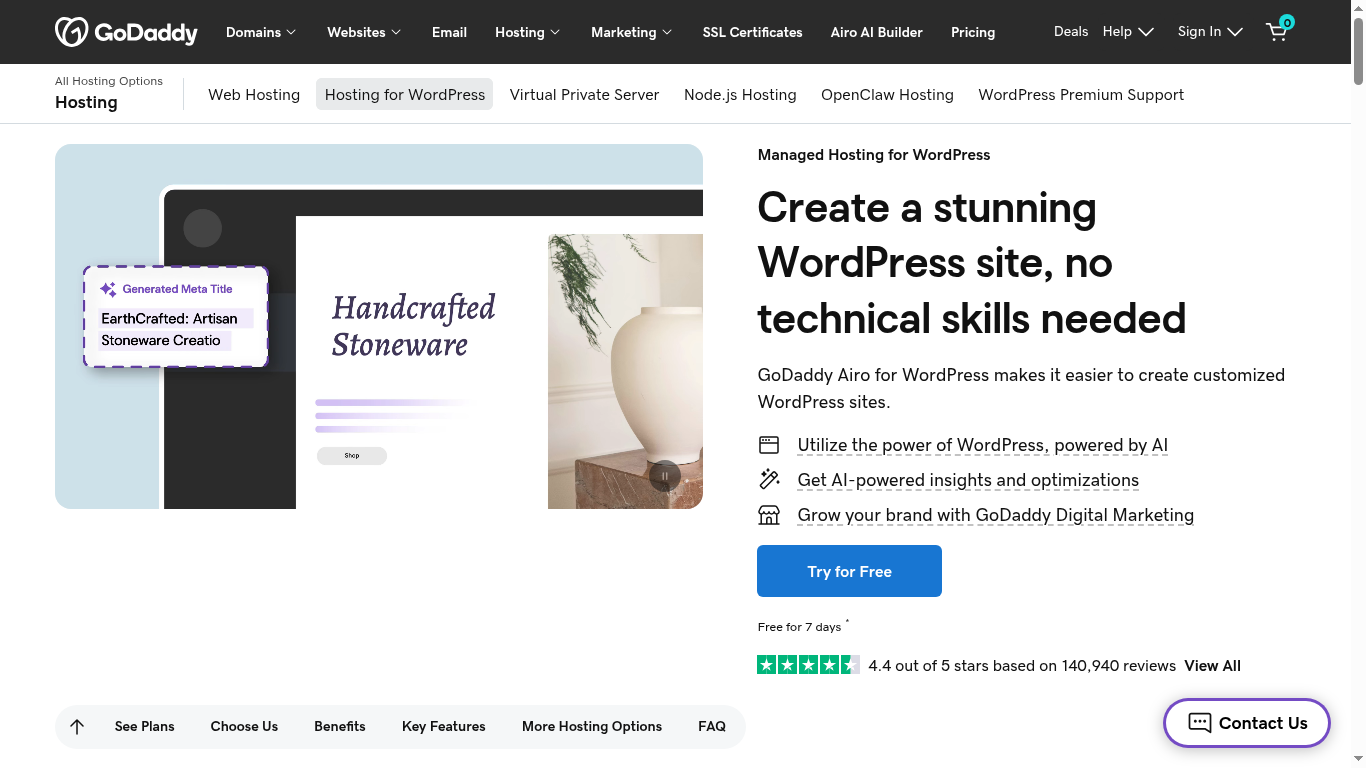The height and width of the screenshot is (768, 1366).
Task: Click the 'Managed Hosting for WordPress' label
Action: pyautogui.click(x=874, y=155)
